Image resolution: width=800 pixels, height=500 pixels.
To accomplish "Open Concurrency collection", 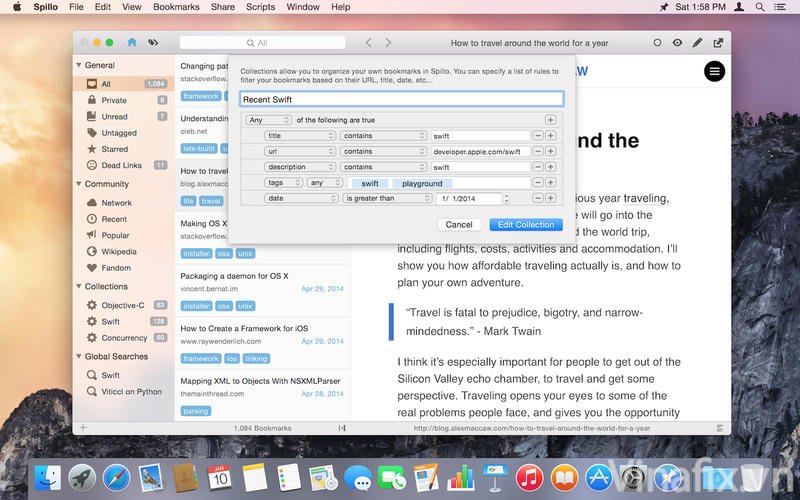I will [x=124, y=338].
